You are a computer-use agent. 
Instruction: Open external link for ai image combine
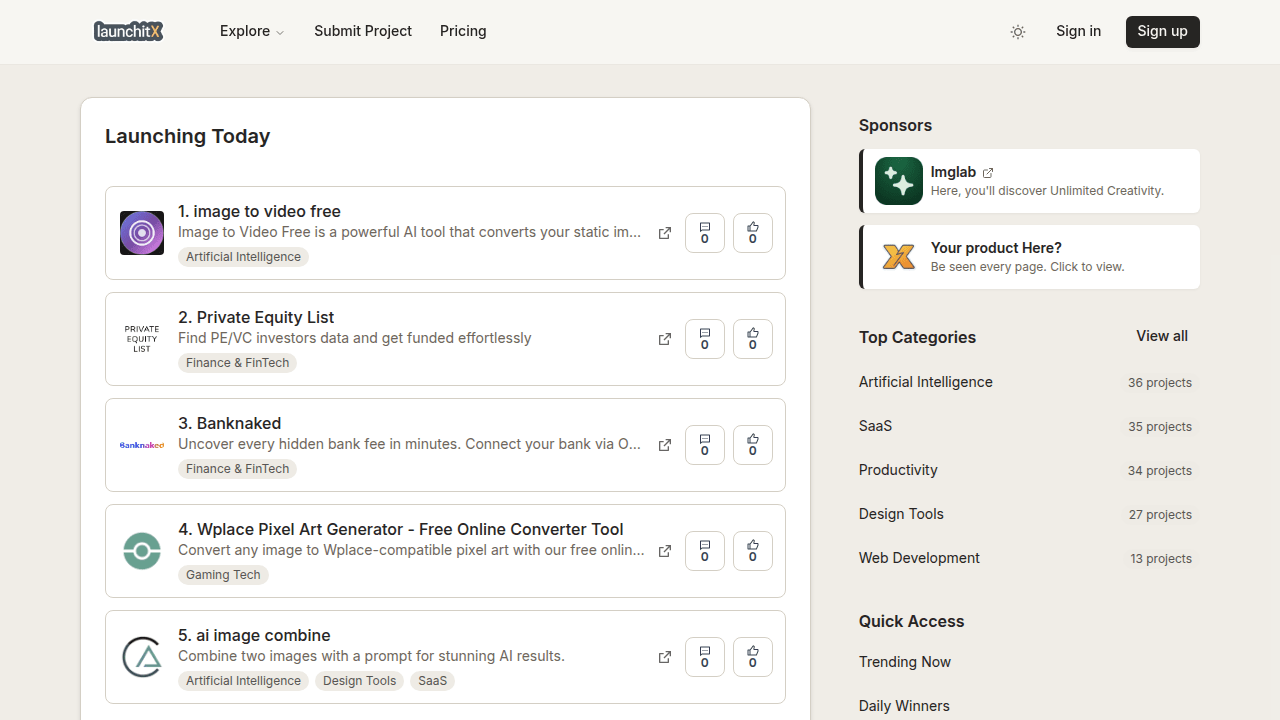(665, 657)
